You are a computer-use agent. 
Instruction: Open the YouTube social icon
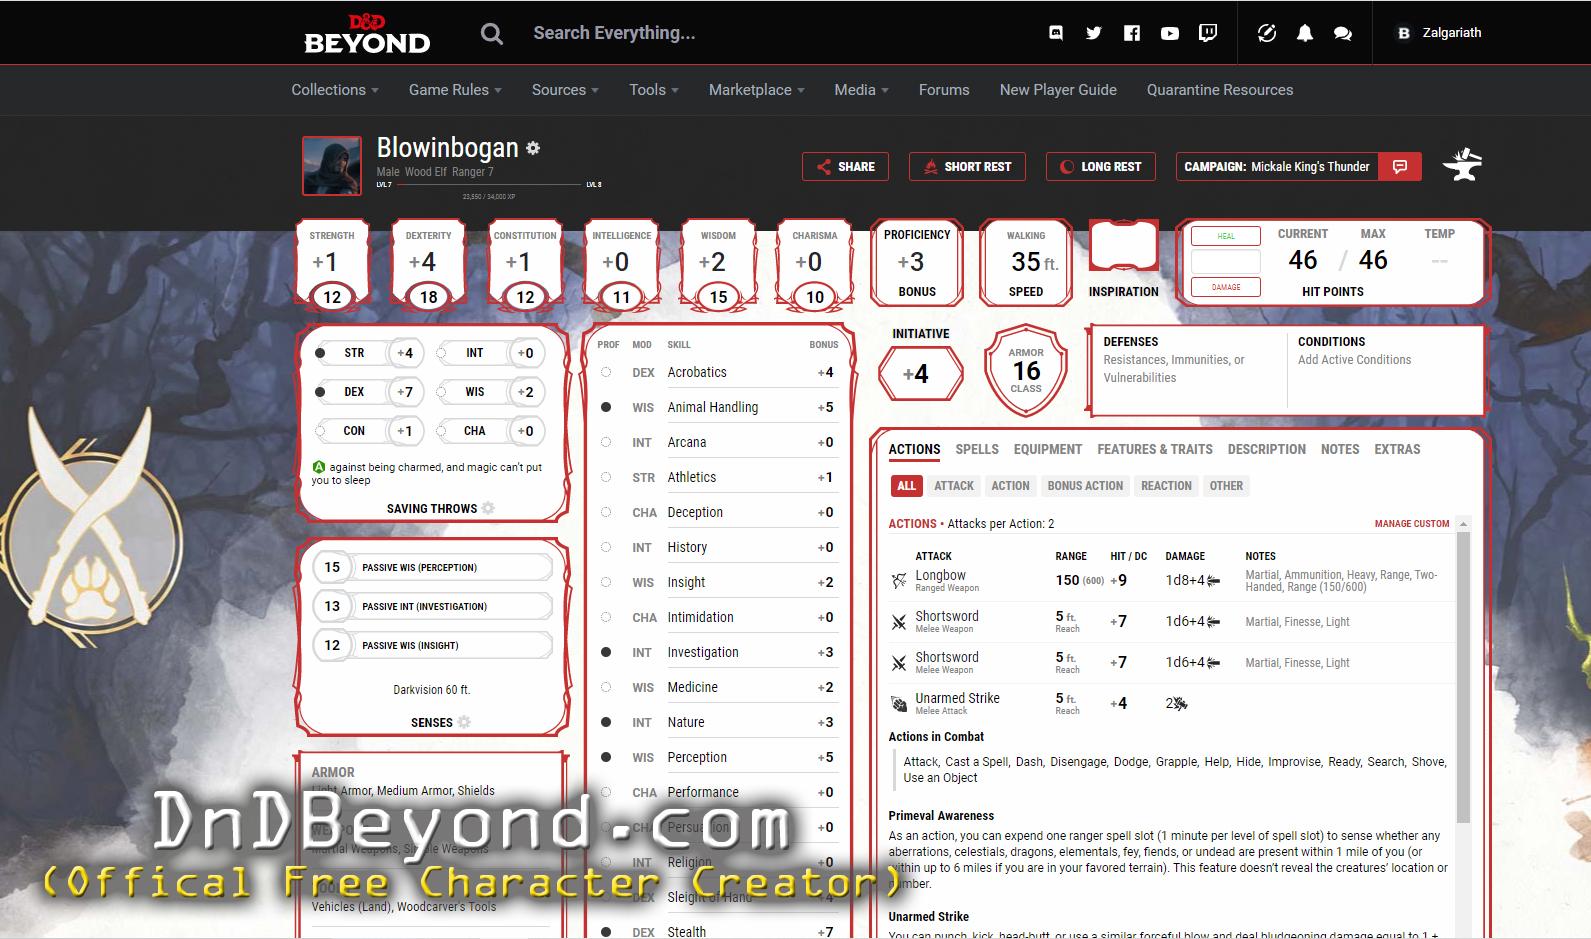click(1170, 33)
